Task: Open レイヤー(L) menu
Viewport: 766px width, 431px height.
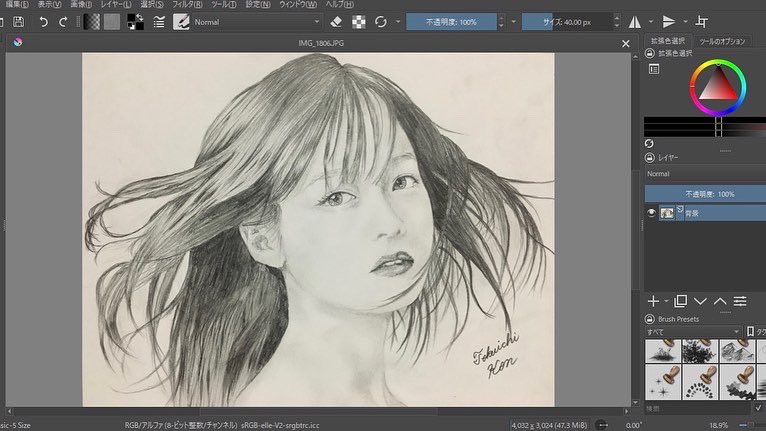Action: (x=116, y=4)
